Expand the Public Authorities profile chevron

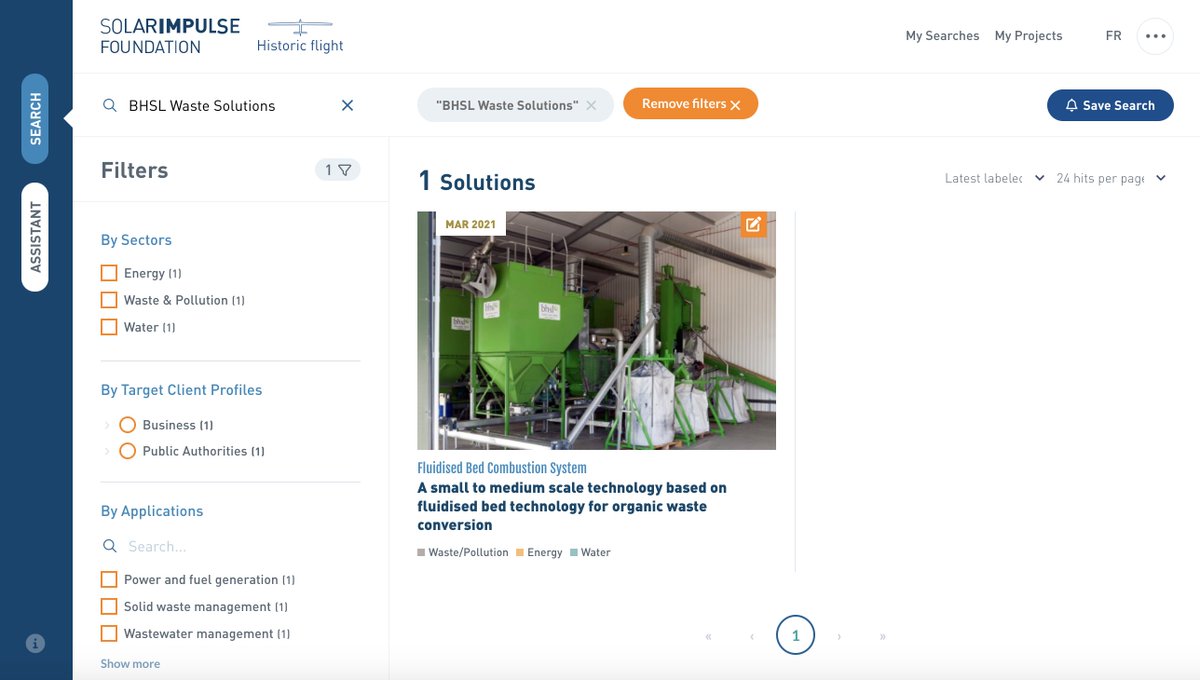[109, 450]
